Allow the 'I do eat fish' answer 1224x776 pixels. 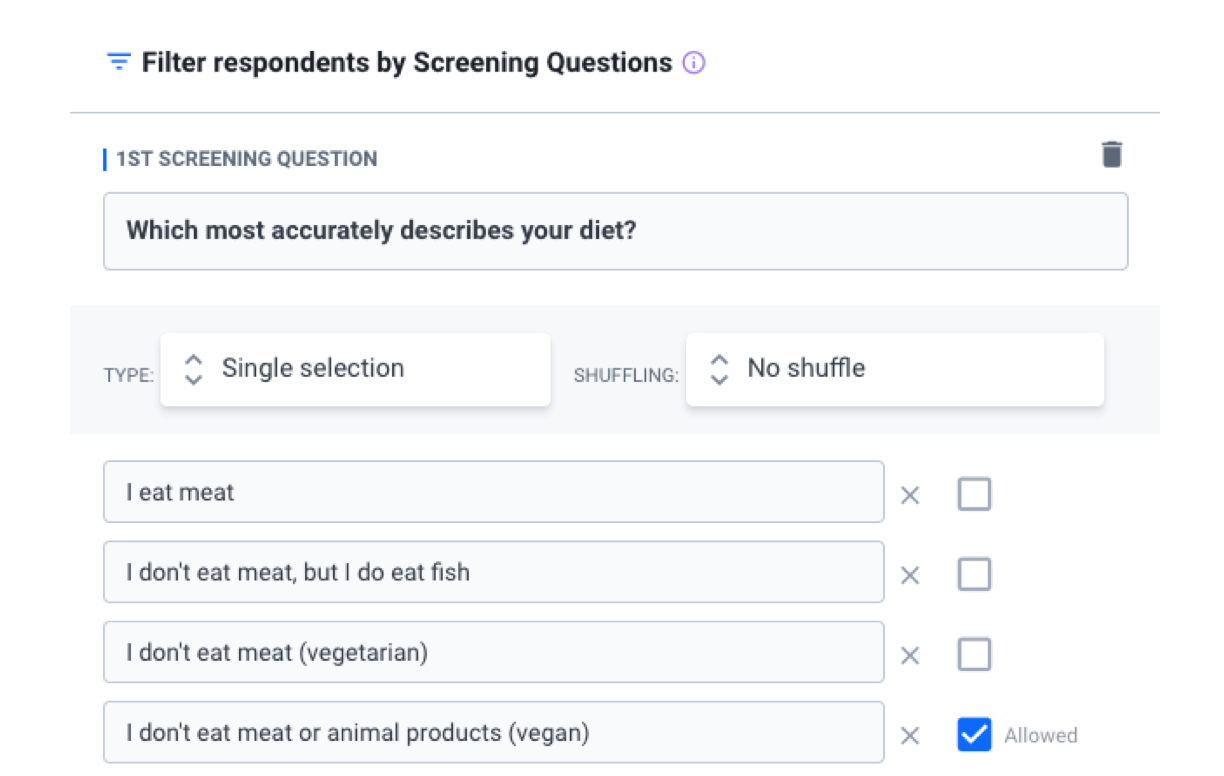(974, 574)
